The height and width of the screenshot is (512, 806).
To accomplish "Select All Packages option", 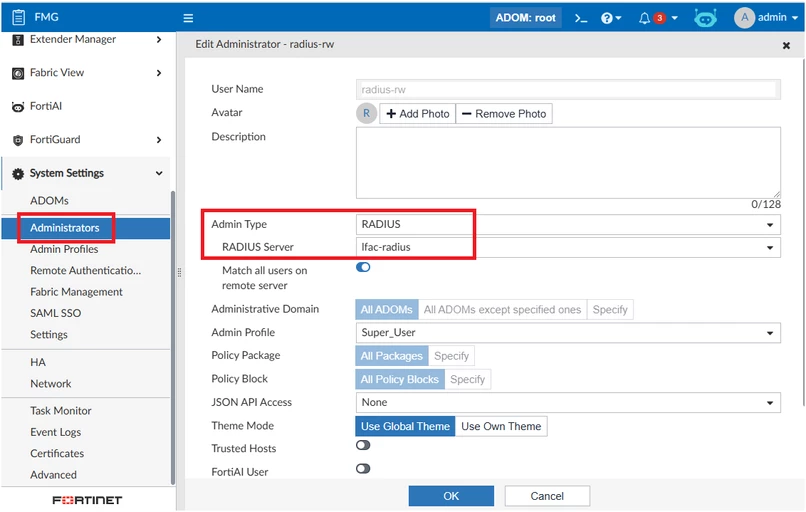I will tap(392, 356).
